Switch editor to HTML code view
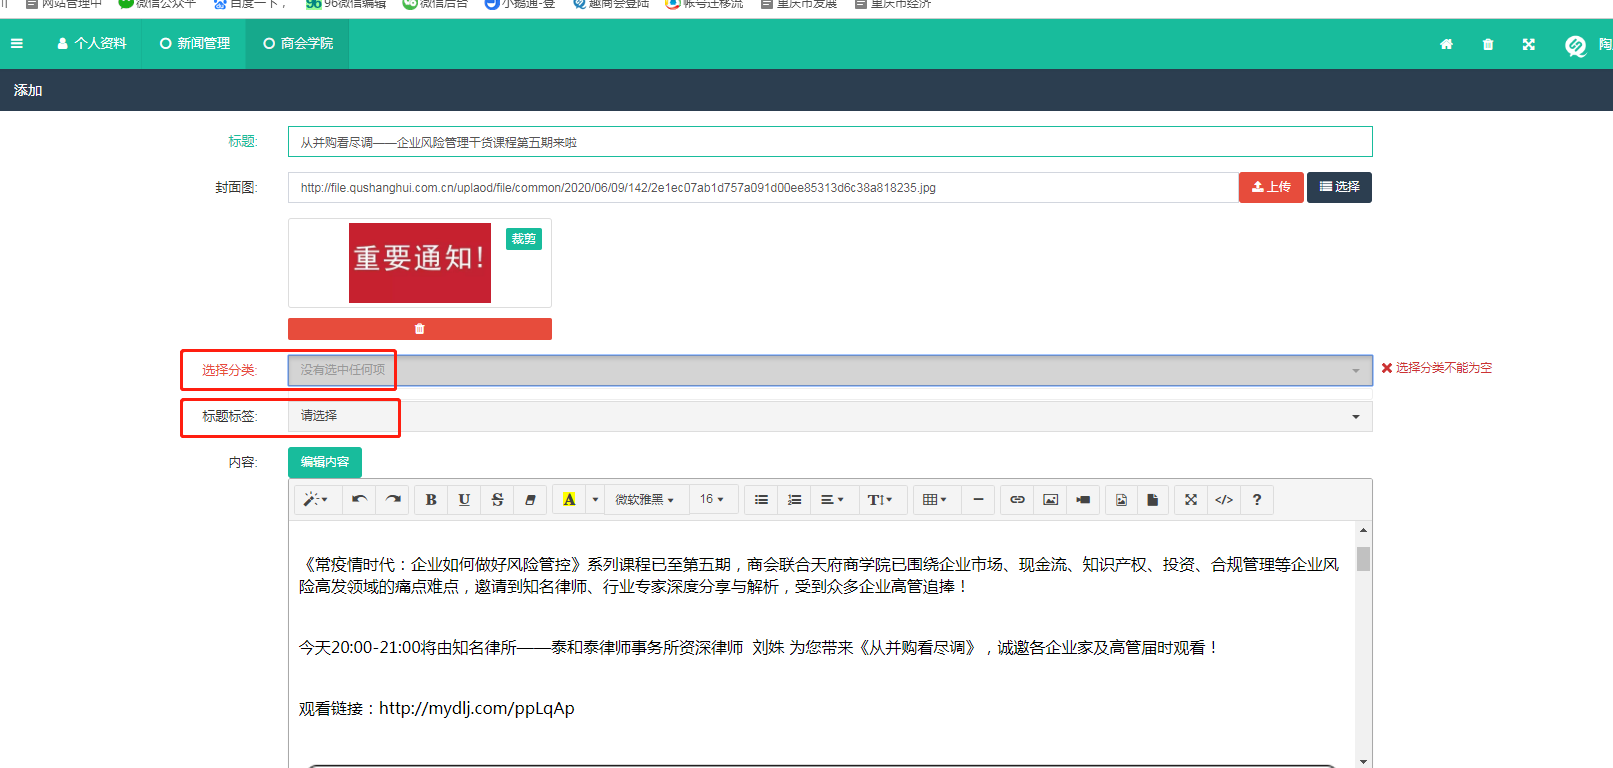This screenshot has height=768, width=1613. pyautogui.click(x=1224, y=500)
